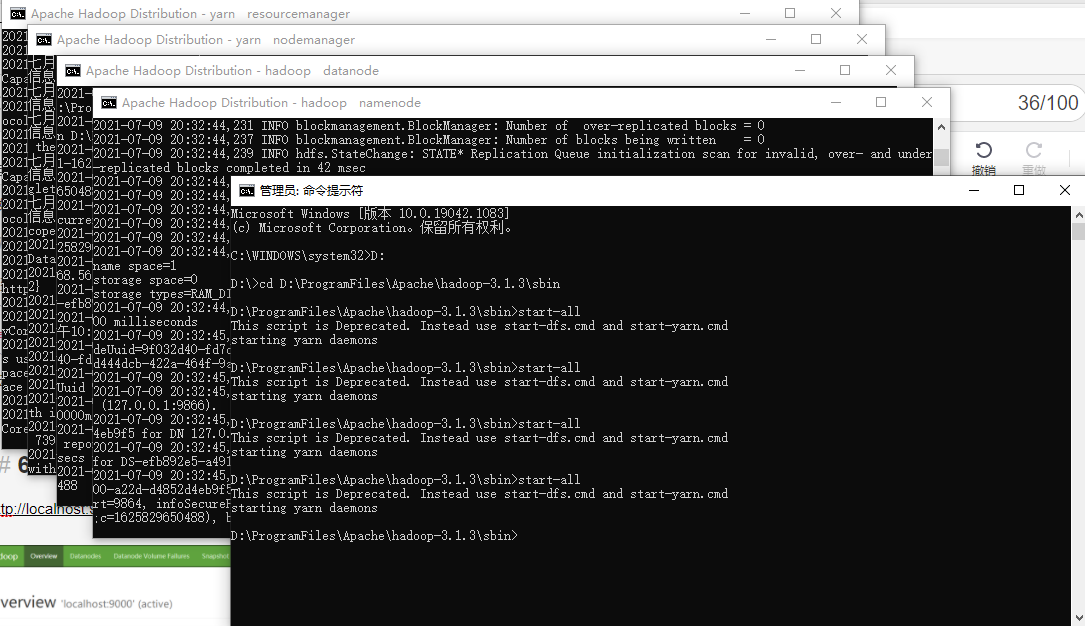
Task: Click the 36/100 counter text
Action: (x=1048, y=103)
